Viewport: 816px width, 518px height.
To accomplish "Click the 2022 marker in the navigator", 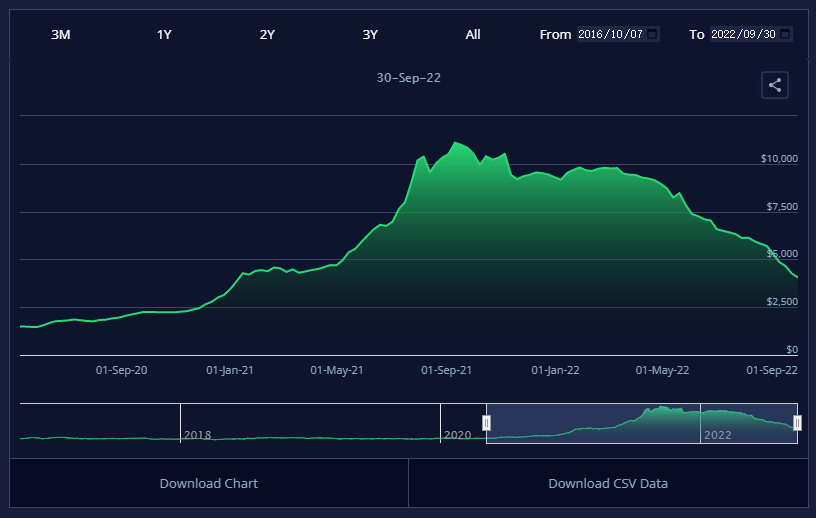I will 717,435.
